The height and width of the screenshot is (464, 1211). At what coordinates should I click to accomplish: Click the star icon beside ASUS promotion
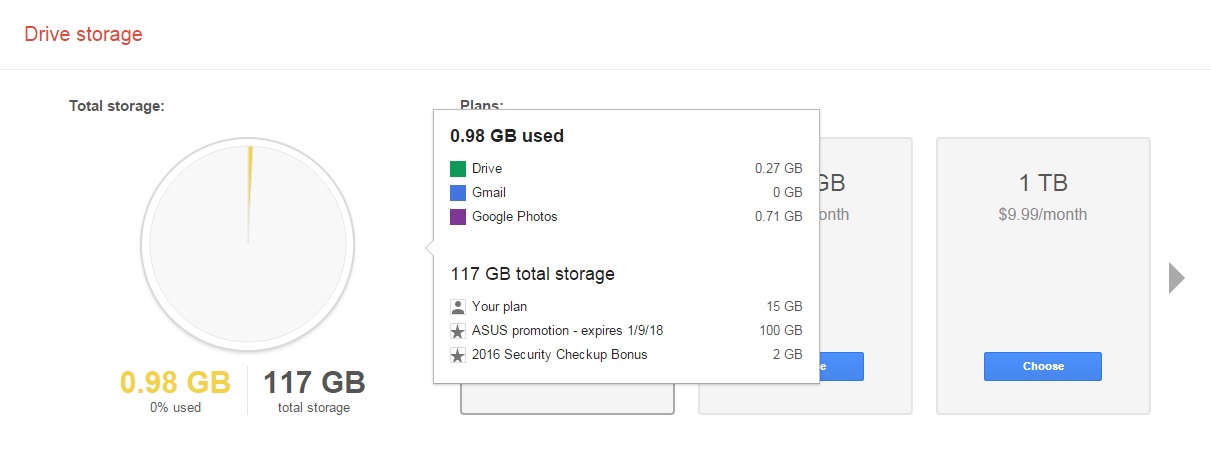point(458,331)
